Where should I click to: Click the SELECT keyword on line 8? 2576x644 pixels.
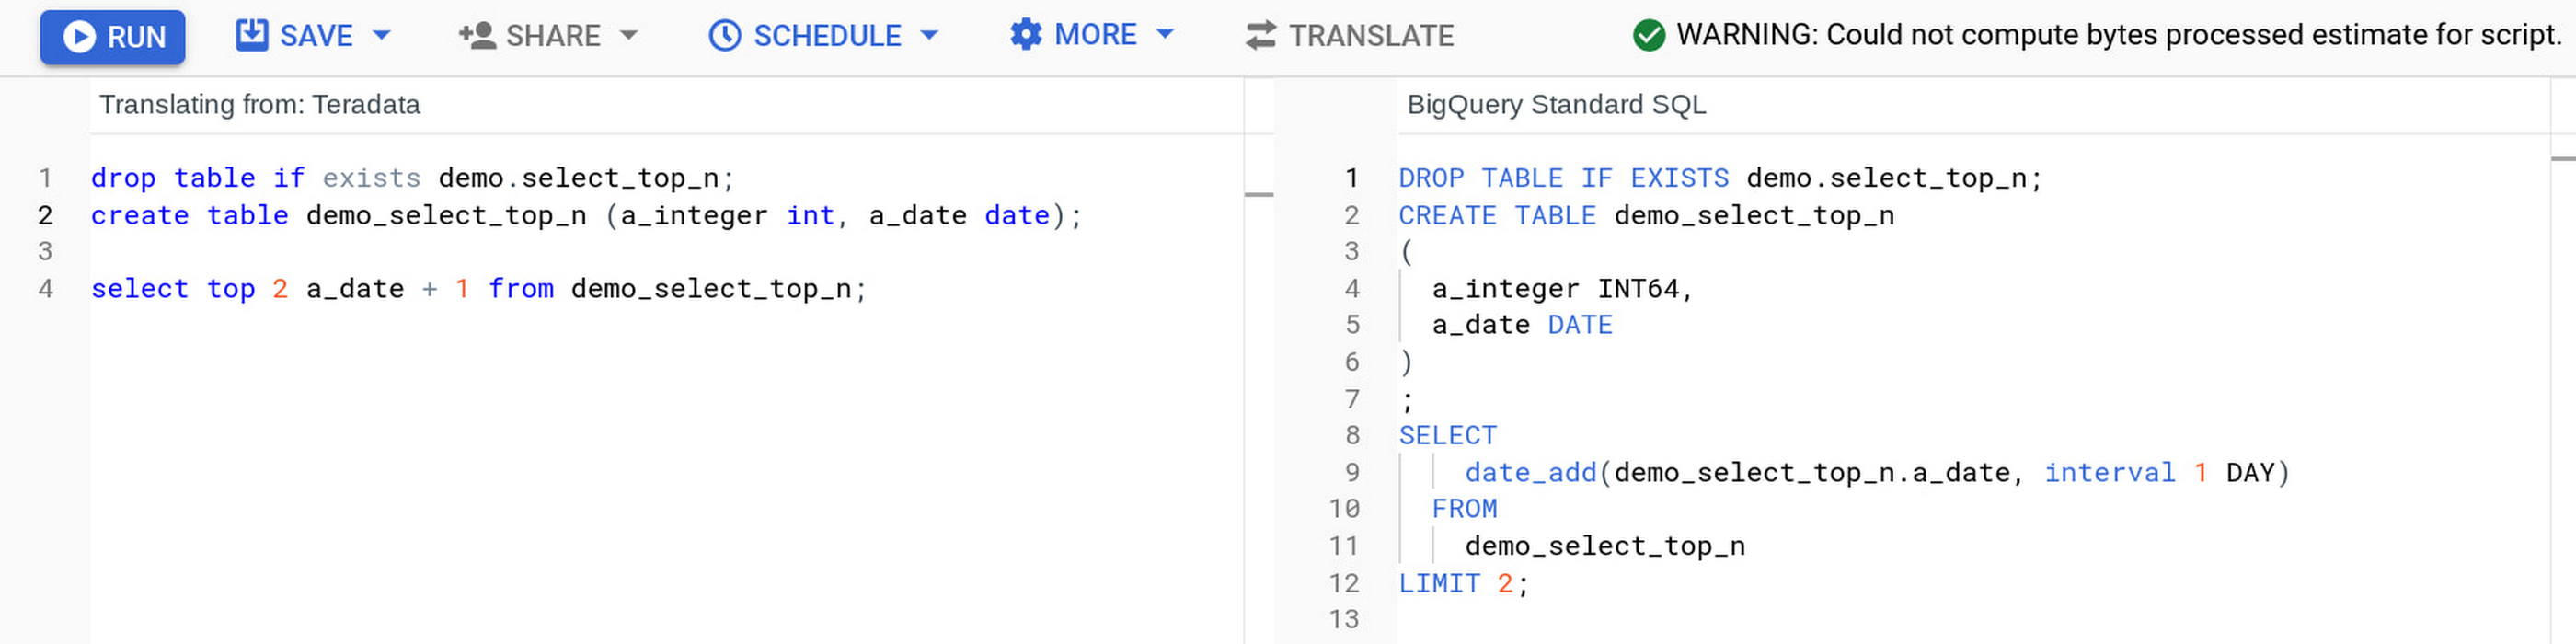tap(1448, 436)
